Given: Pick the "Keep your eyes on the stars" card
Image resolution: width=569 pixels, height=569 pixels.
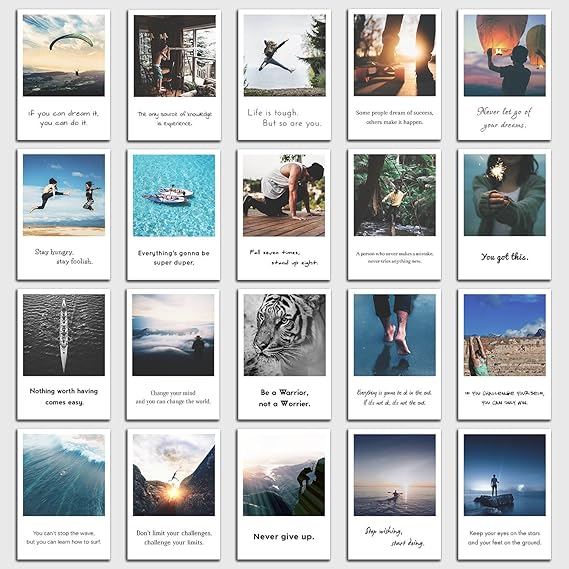Looking at the screenshot, I should pyautogui.click(x=504, y=495).
